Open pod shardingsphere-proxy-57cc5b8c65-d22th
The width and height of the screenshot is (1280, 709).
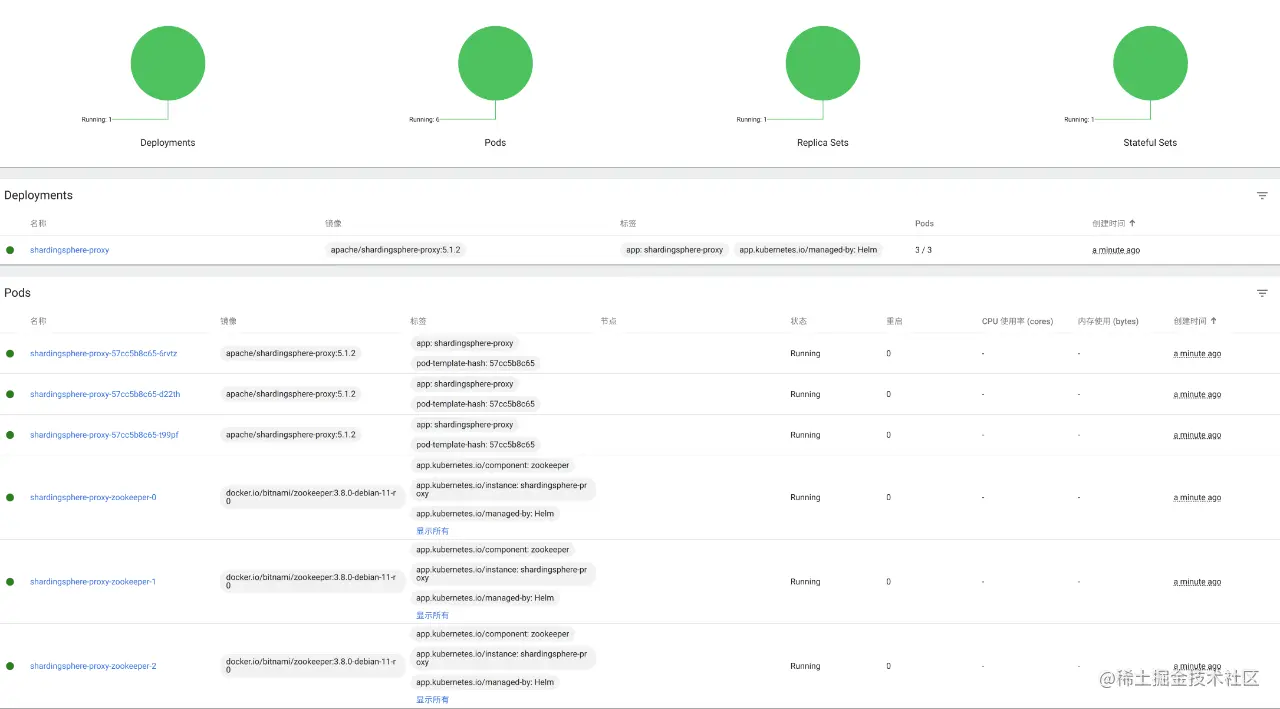click(105, 394)
